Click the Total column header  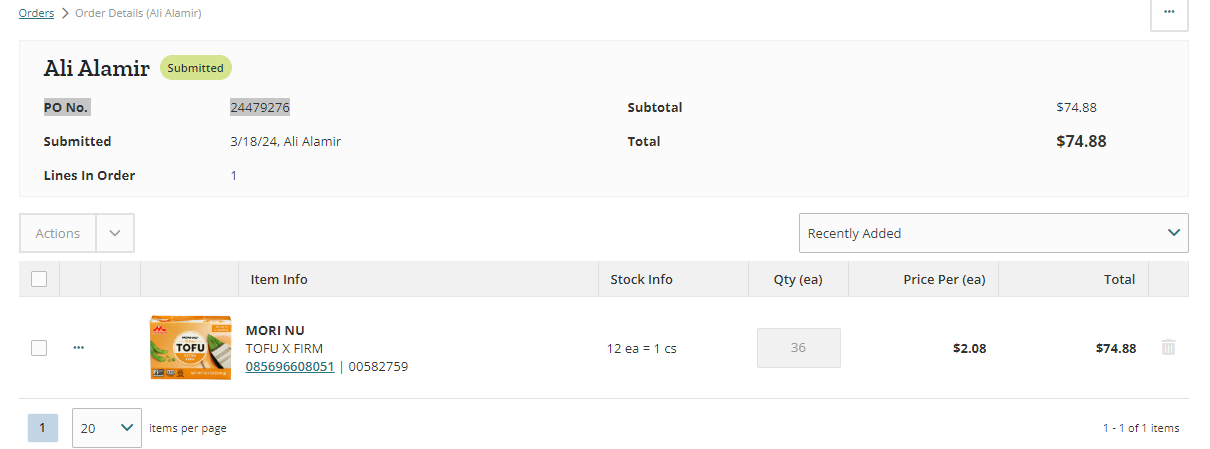1119,280
